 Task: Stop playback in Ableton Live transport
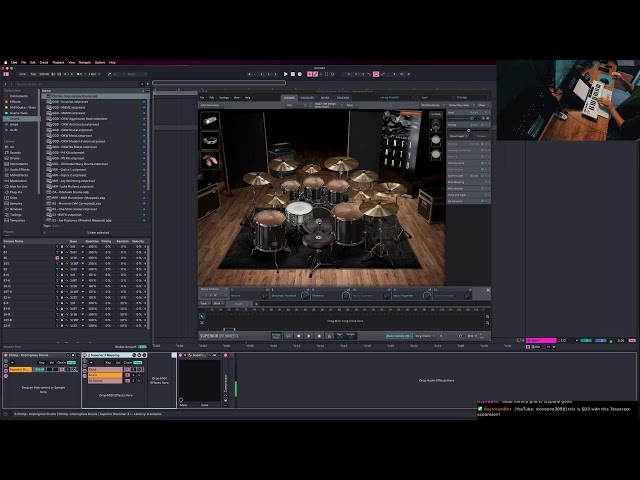[293, 74]
